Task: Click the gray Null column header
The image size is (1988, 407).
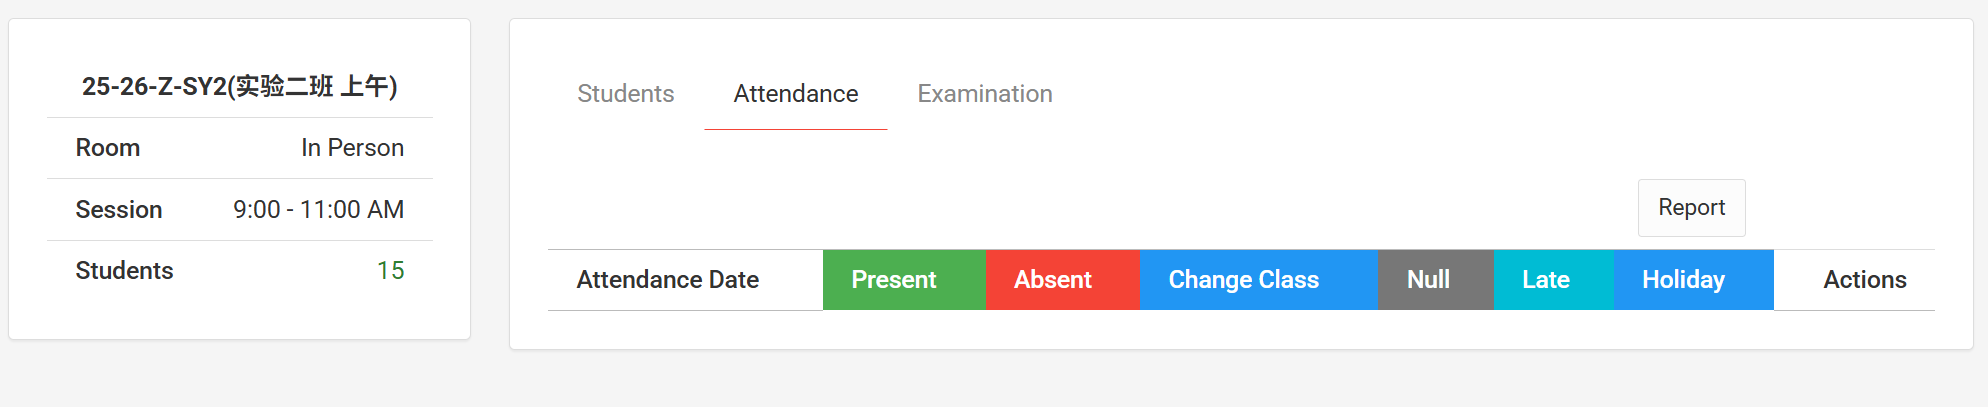Action: [x=1428, y=280]
